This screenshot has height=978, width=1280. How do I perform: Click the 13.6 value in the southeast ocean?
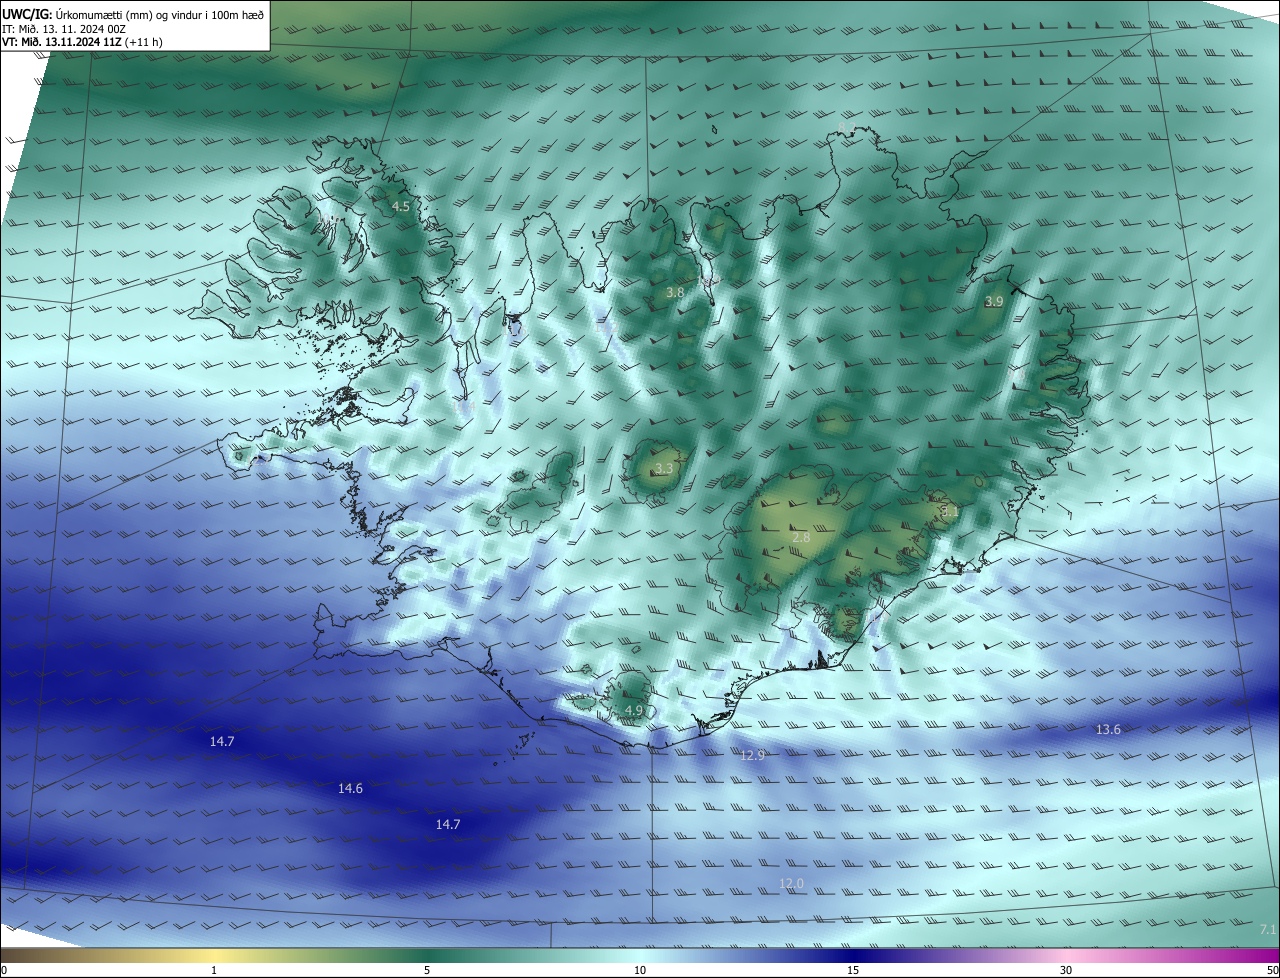[1108, 730]
